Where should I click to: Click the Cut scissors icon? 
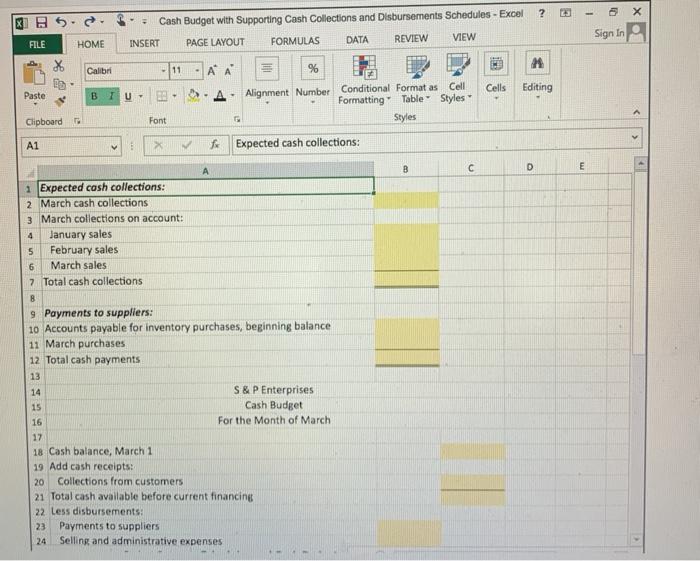click(58, 66)
